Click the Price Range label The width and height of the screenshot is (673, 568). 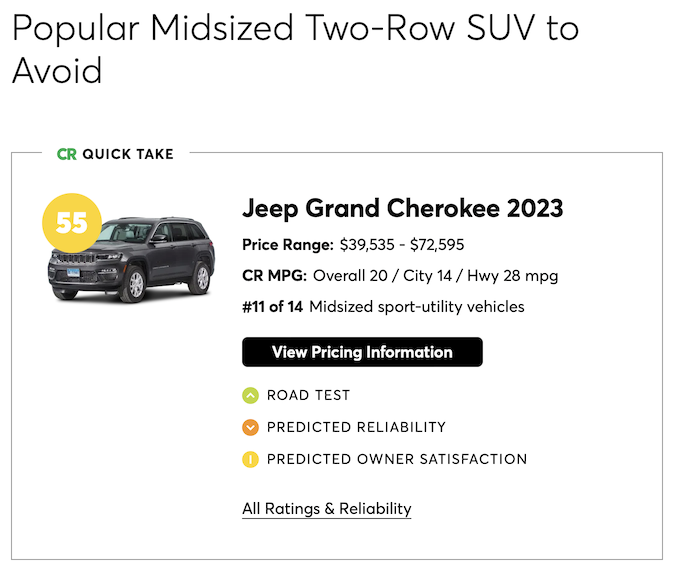click(287, 245)
